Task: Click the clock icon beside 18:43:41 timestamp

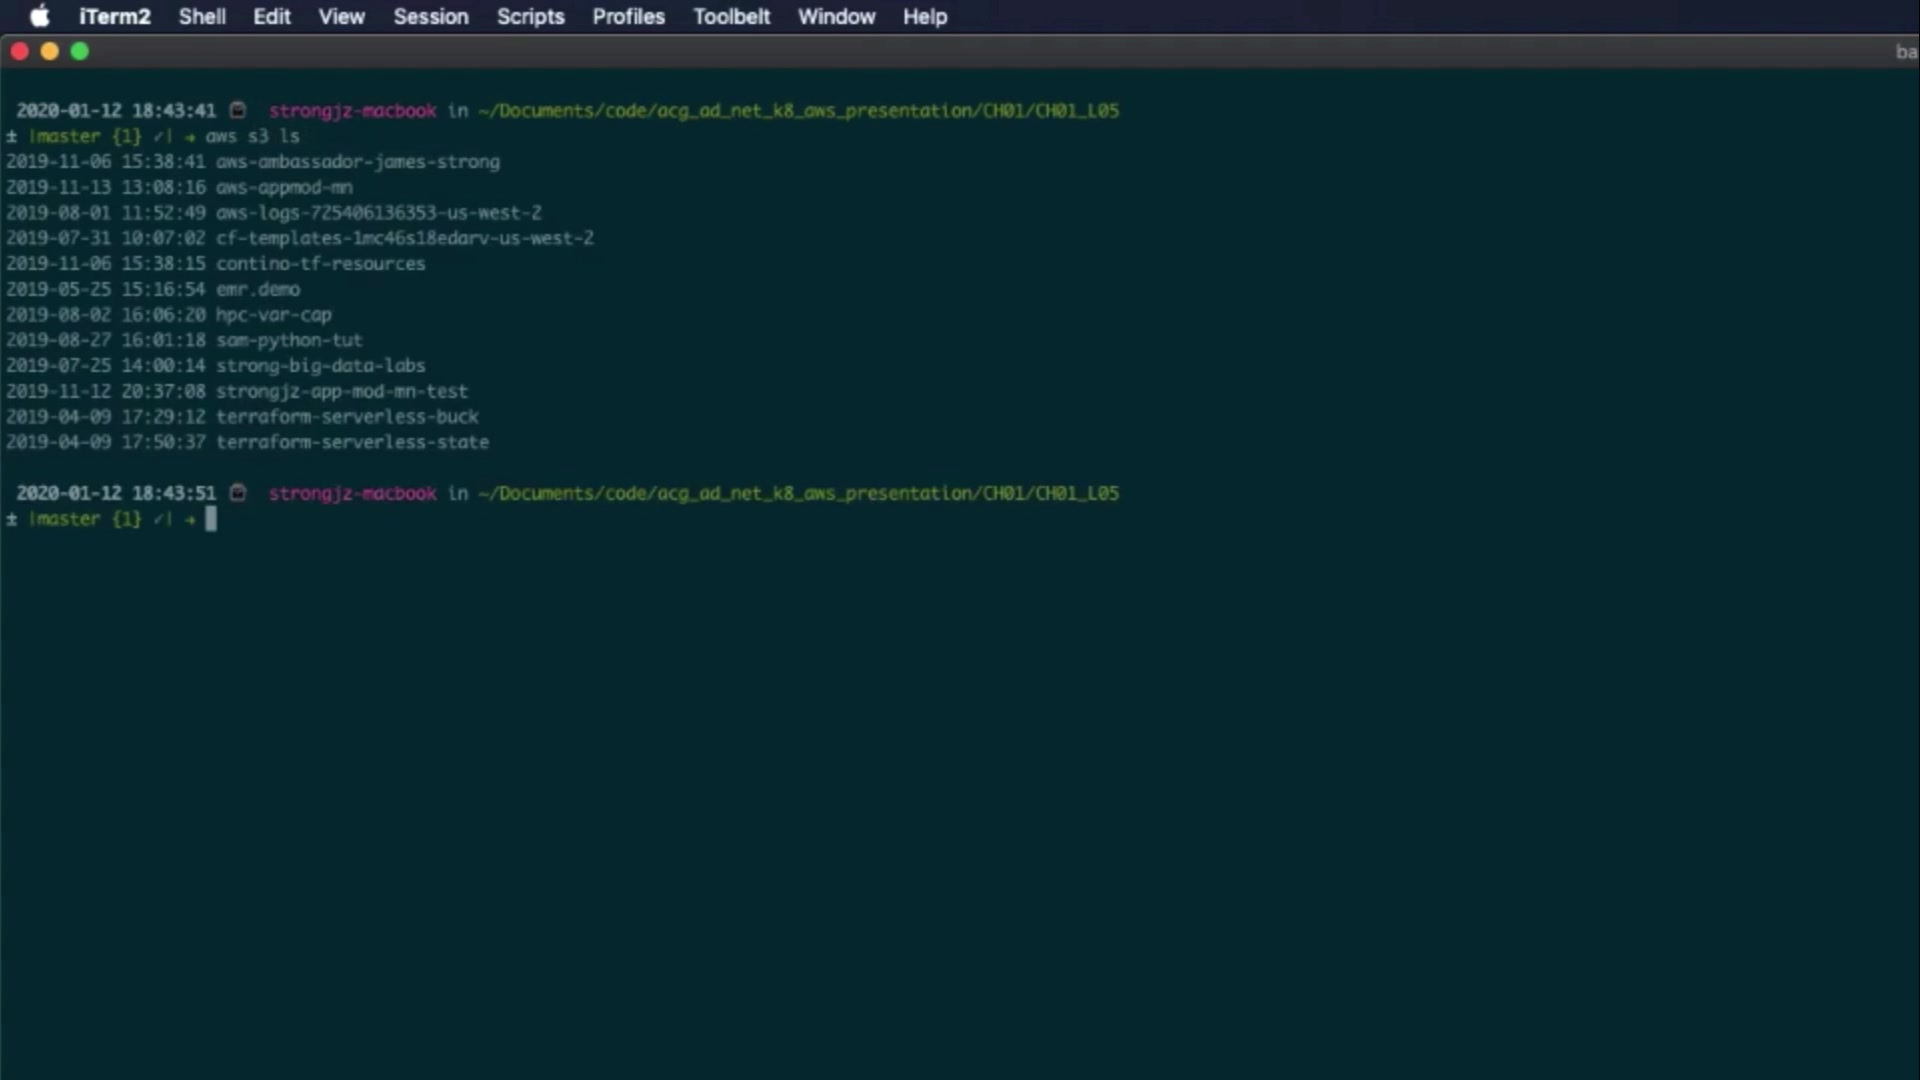Action: (x=238, y=111)
